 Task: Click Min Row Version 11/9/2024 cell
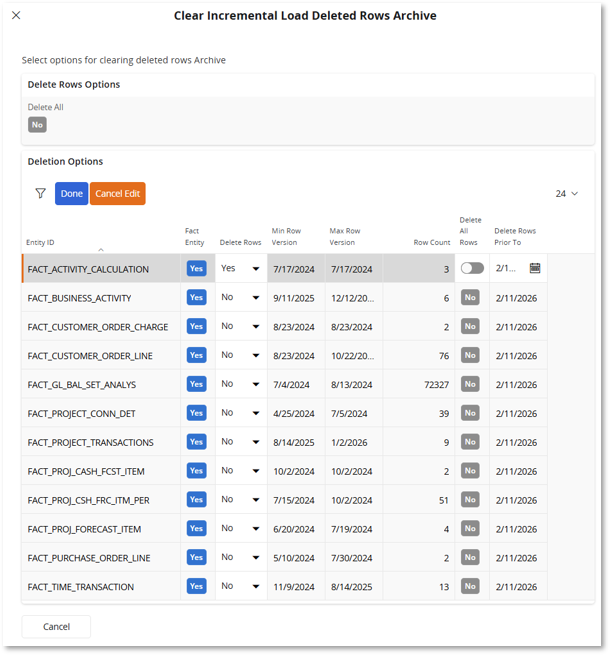[296, 586]
